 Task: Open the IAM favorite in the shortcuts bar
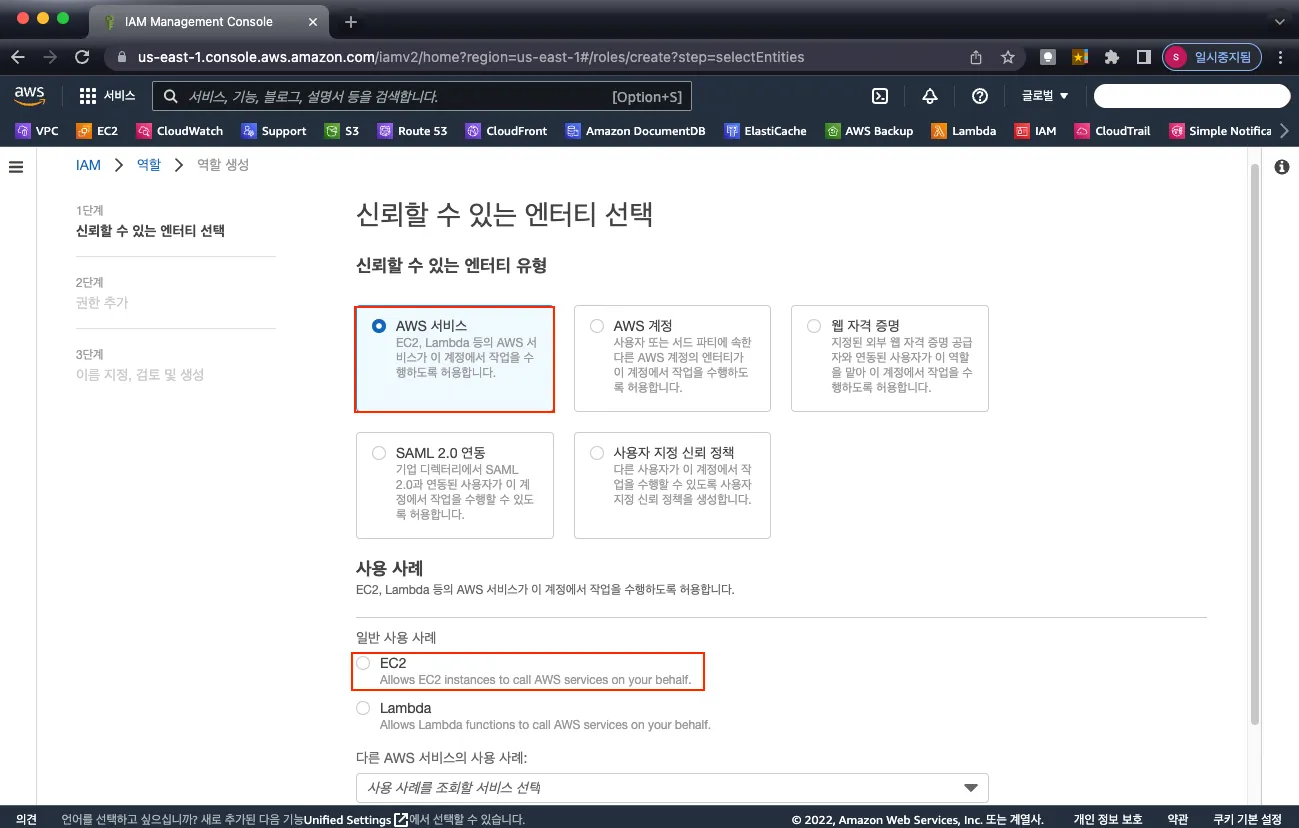1035,131
